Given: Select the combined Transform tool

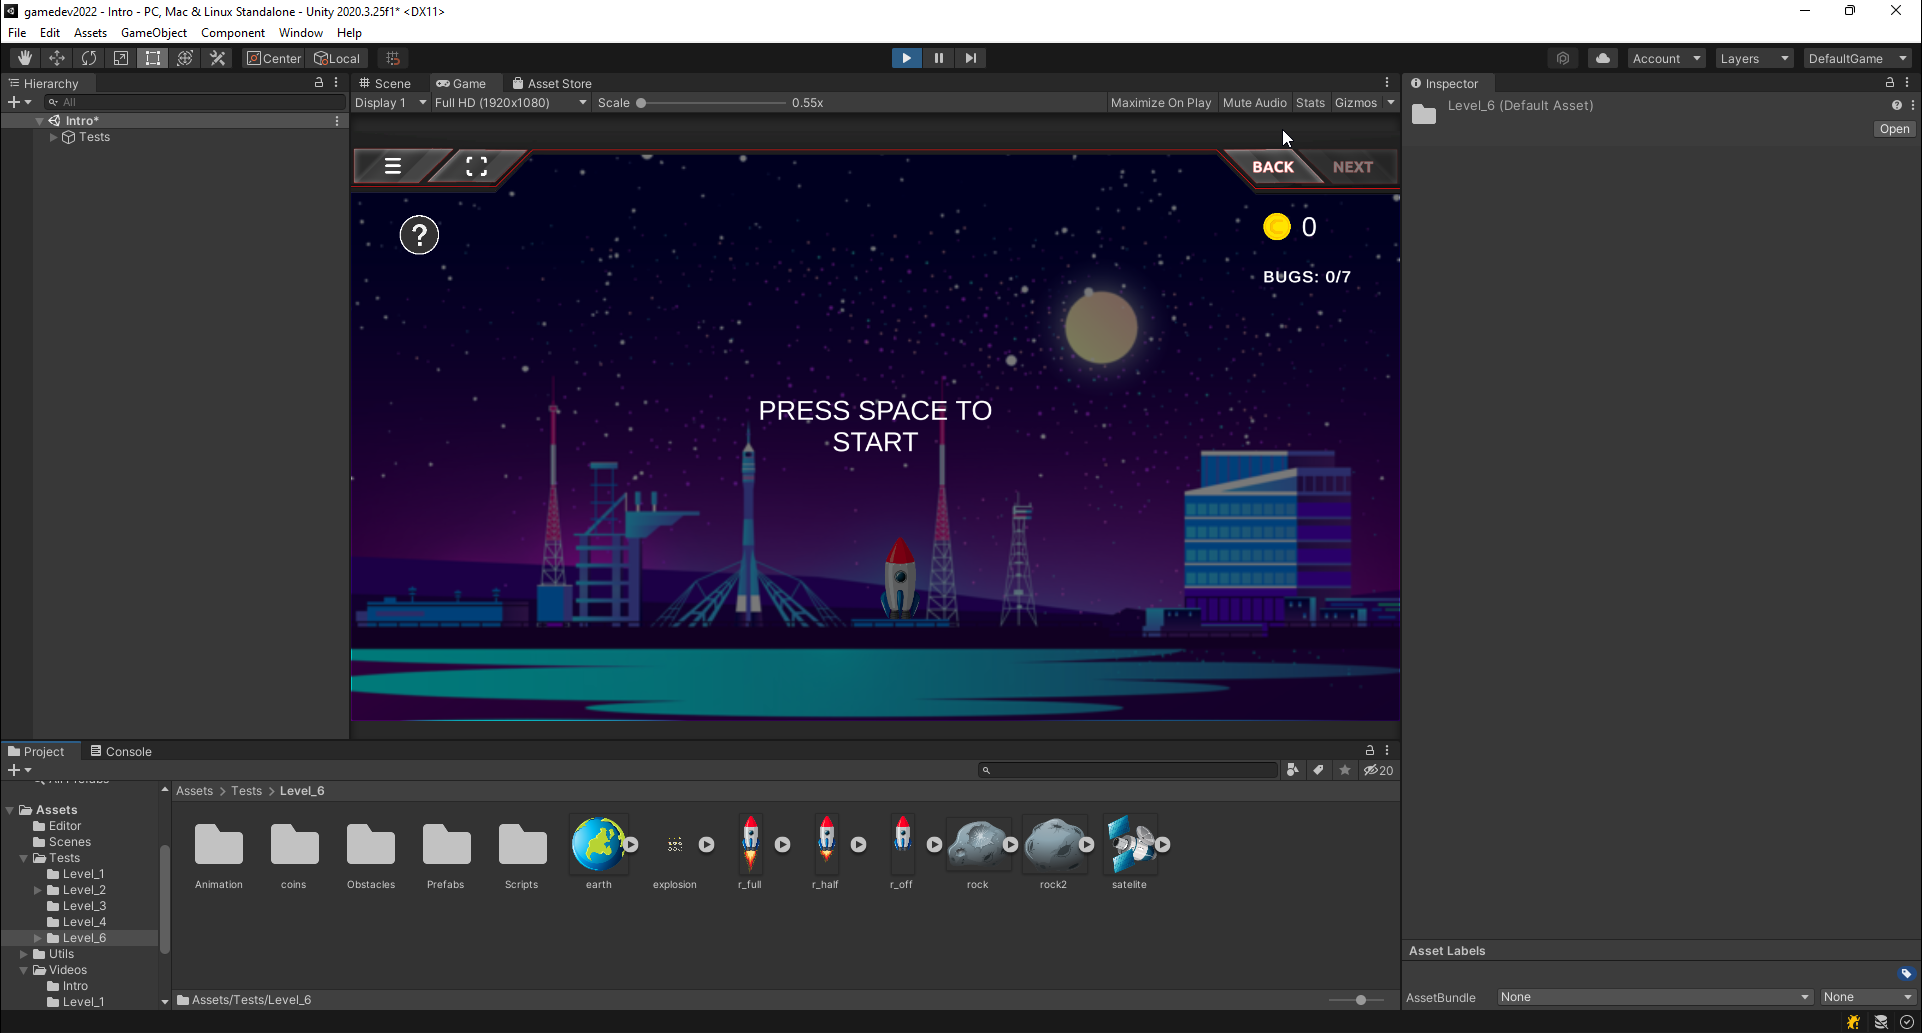Looking at the screenshot, I should tap(185, 58).
